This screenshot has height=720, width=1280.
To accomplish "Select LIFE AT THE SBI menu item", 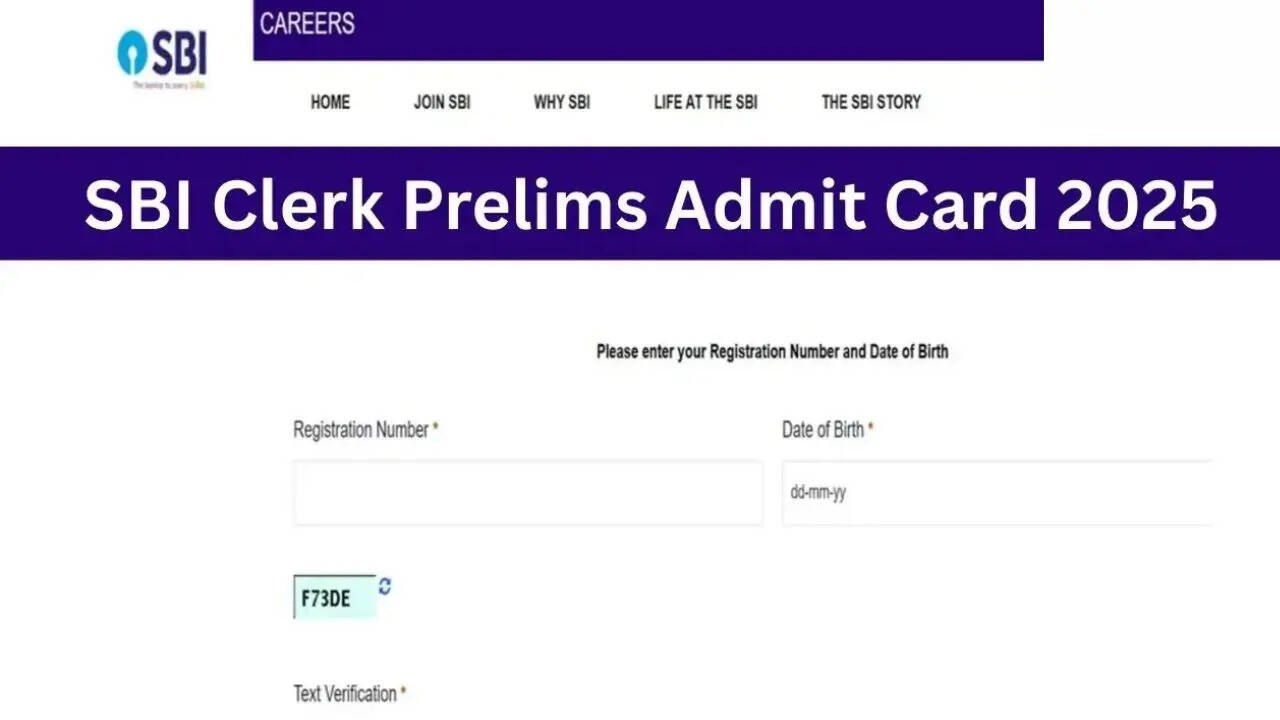I will coord(705,102).
